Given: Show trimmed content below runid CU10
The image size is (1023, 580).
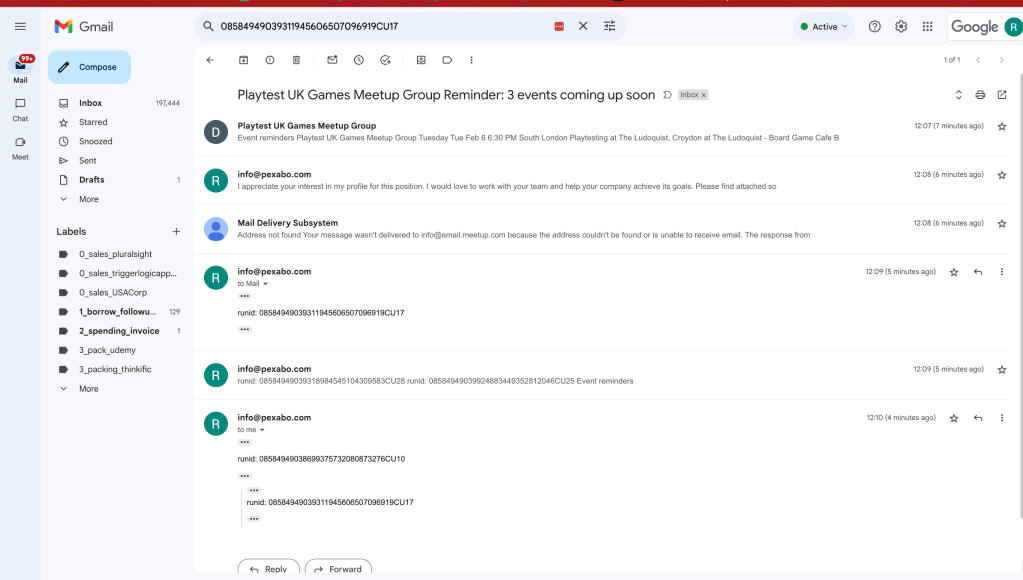Looking at the screenshot, I should pos(245,476).
